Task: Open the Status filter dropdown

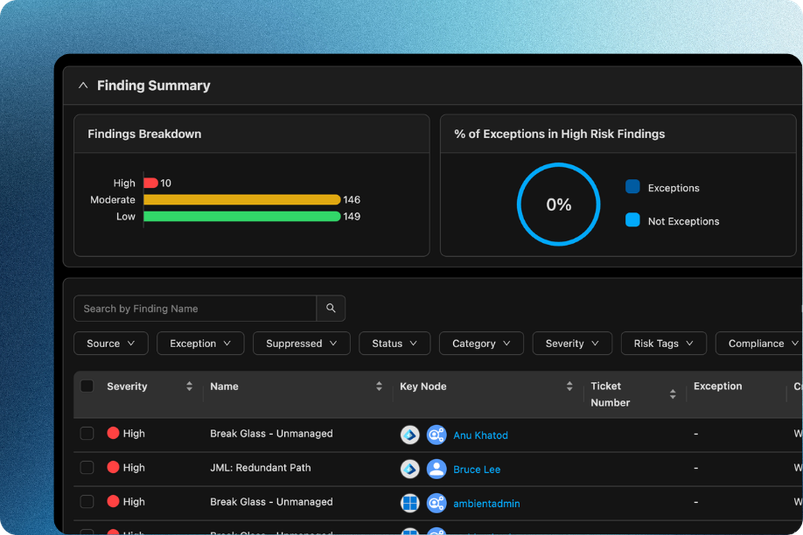Action: pyautogui.click(x=394, y=344)
